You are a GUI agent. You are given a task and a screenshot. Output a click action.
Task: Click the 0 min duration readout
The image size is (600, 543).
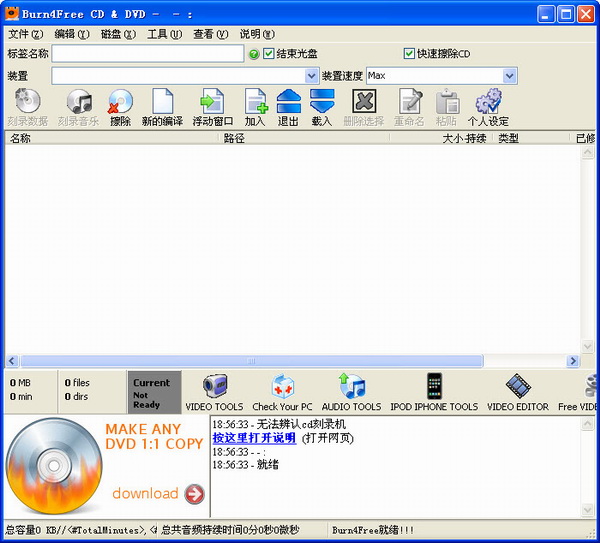coord(21,396)
